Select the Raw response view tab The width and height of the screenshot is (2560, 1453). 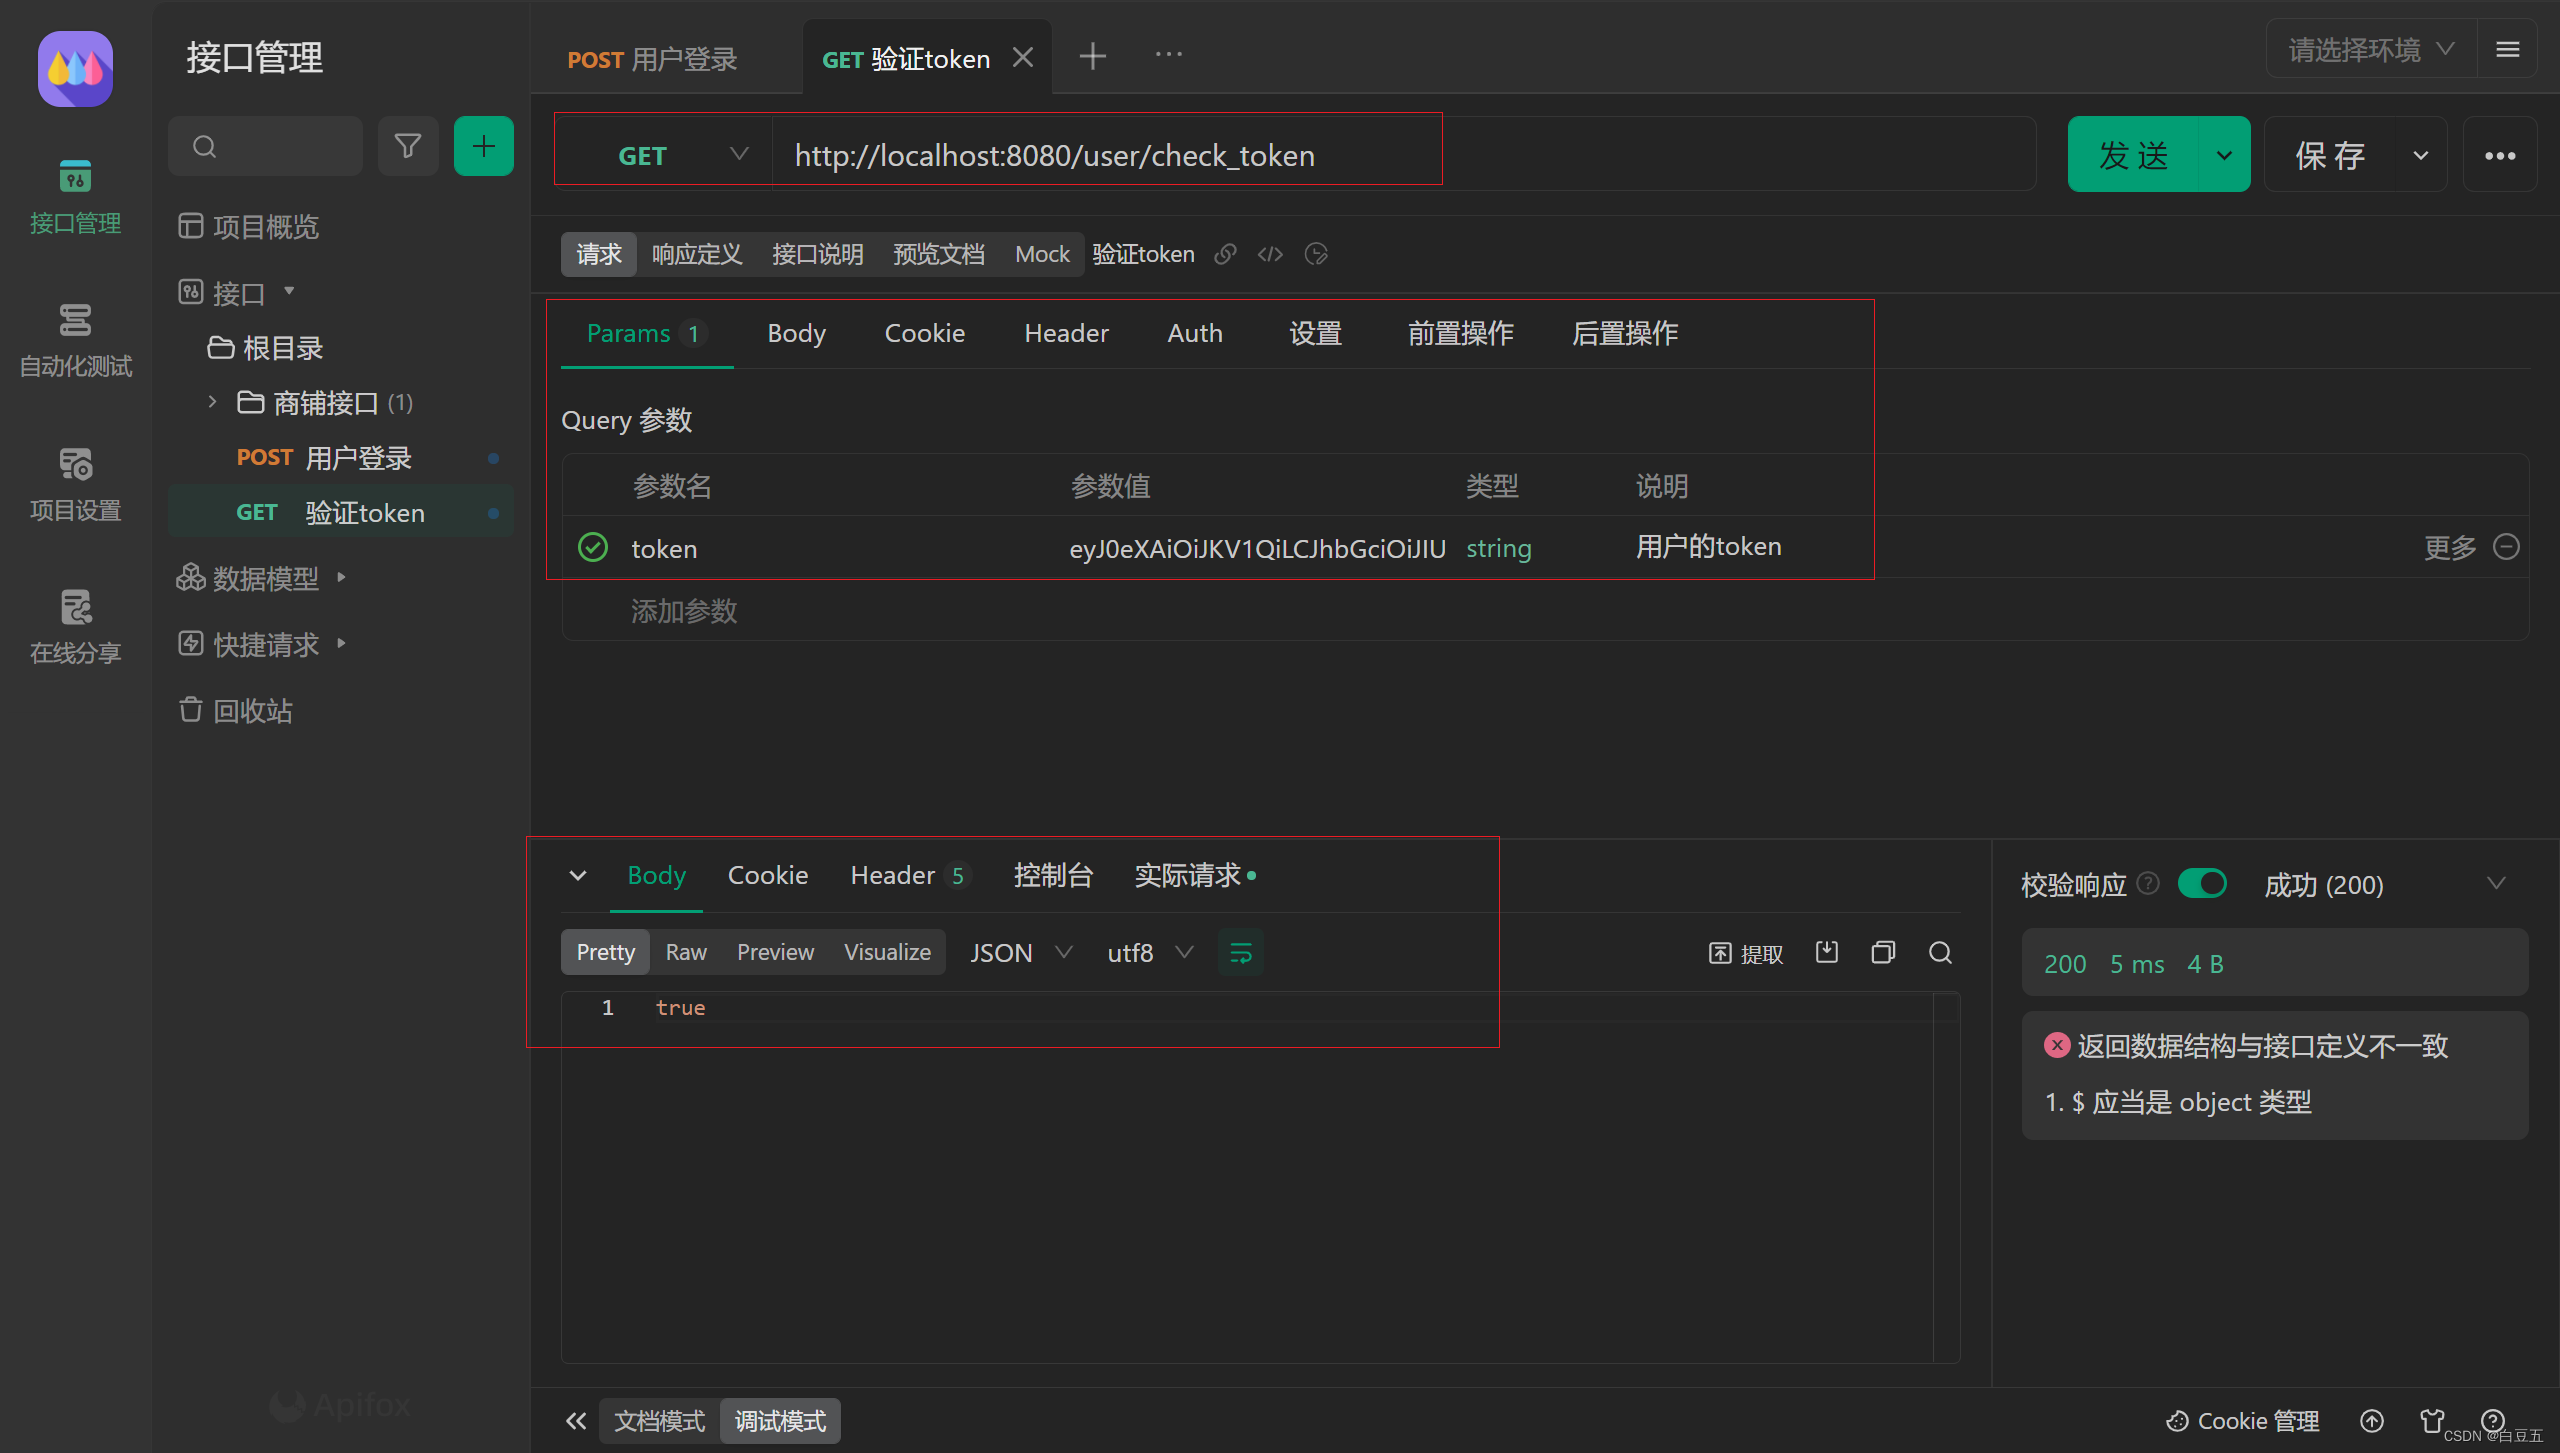coord(686,952)
